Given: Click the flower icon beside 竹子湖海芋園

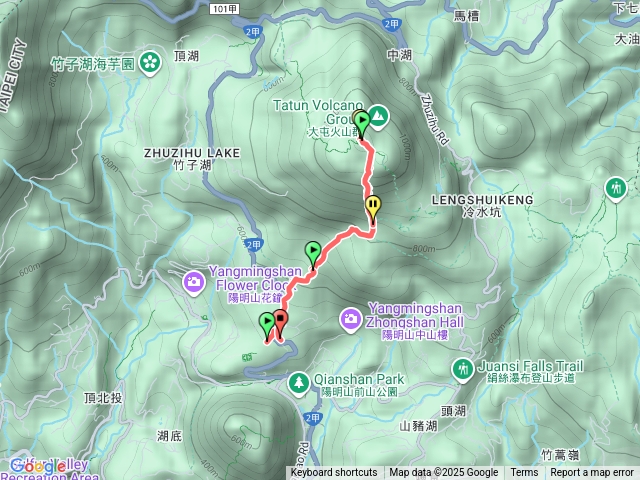Looking at the screenshot, I should tap(150, 64).
